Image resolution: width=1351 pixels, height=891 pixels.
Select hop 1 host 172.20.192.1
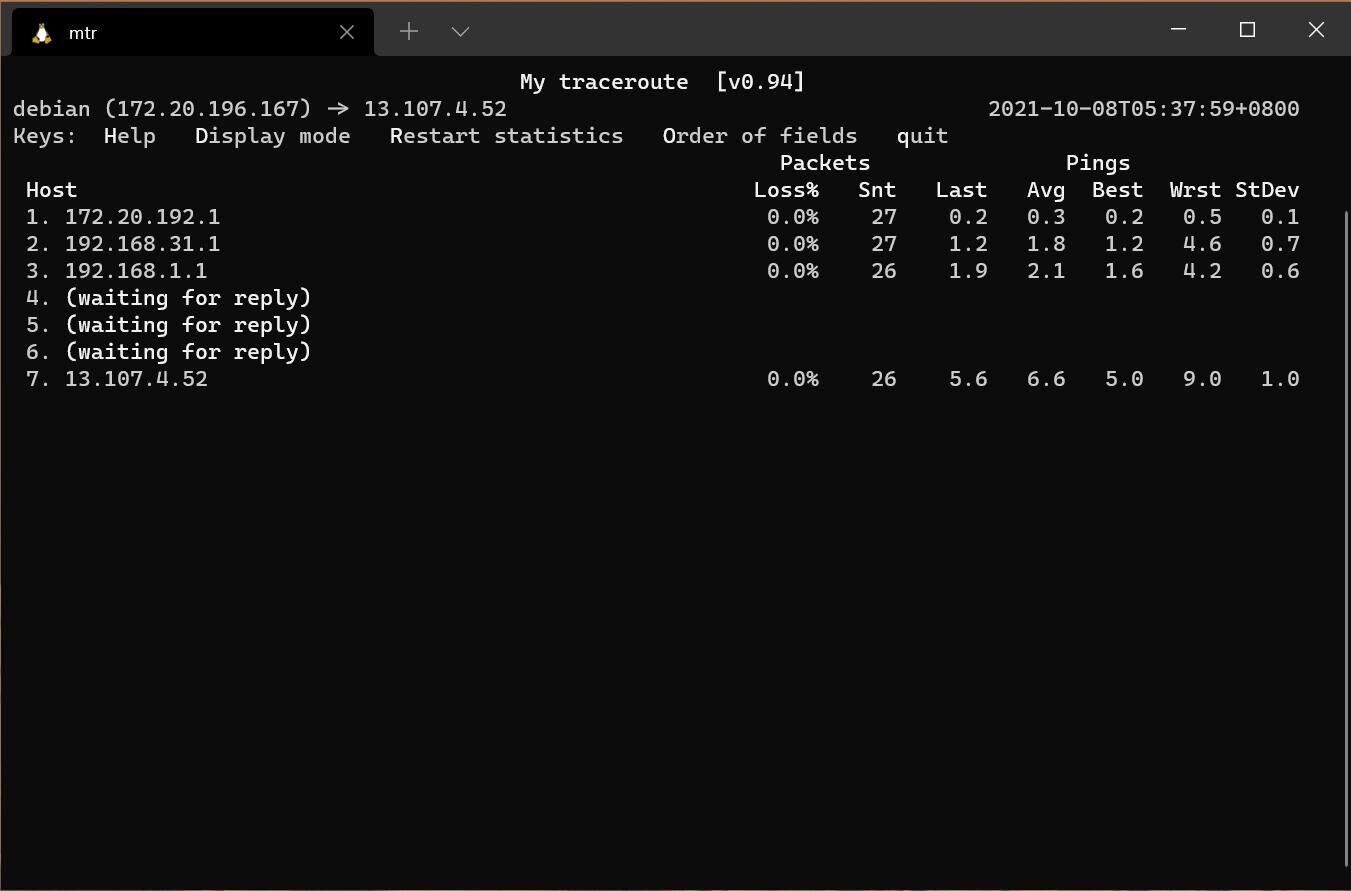tap(142, 217)
